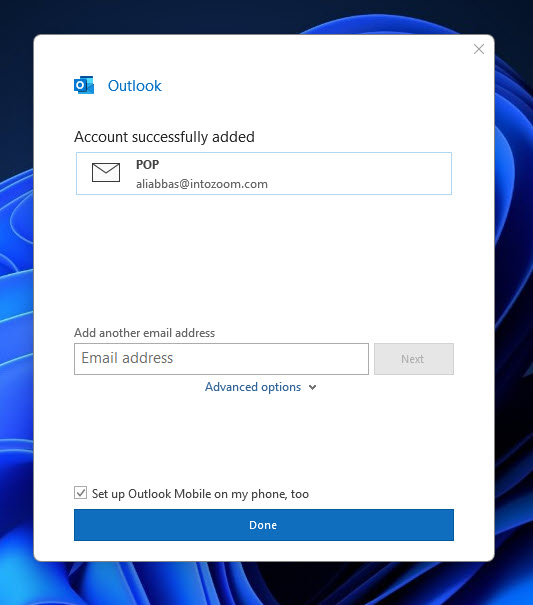The image size is (533, 605).
Task: Click the Outlook title text
Action: (x=135, y=86)
